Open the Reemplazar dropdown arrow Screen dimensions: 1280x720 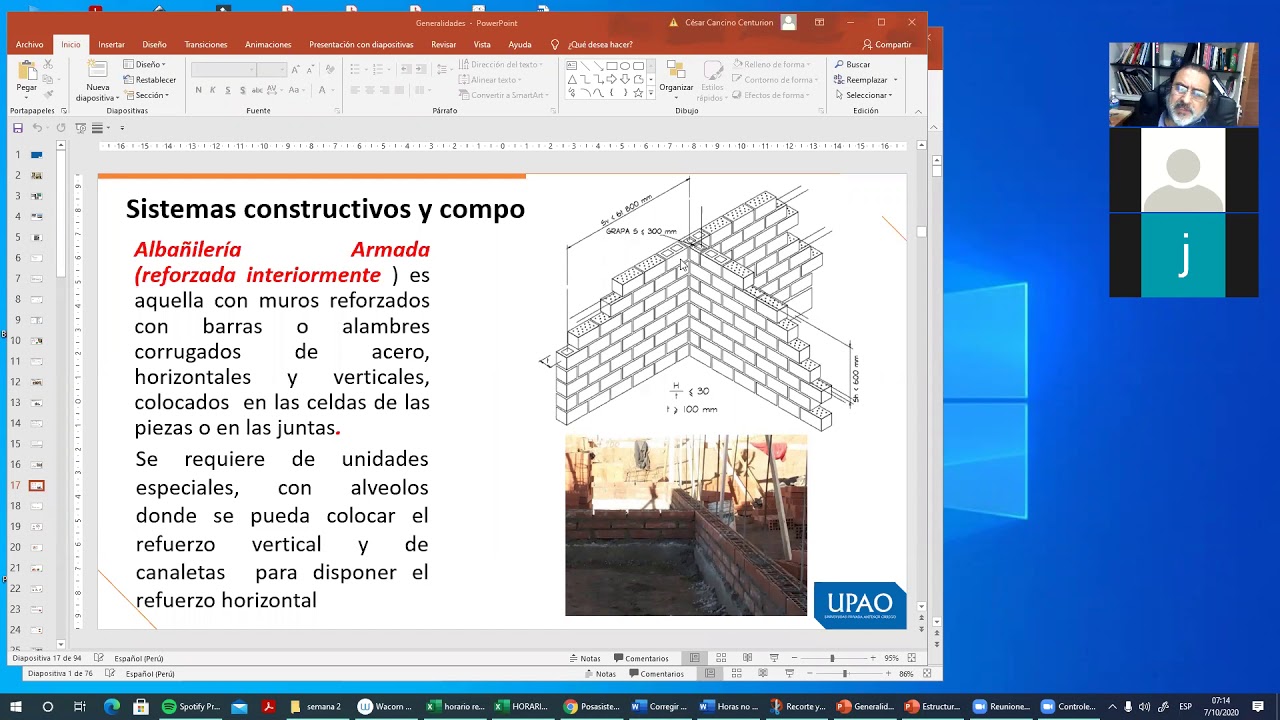pyautogui.click(x=895, y=80)
